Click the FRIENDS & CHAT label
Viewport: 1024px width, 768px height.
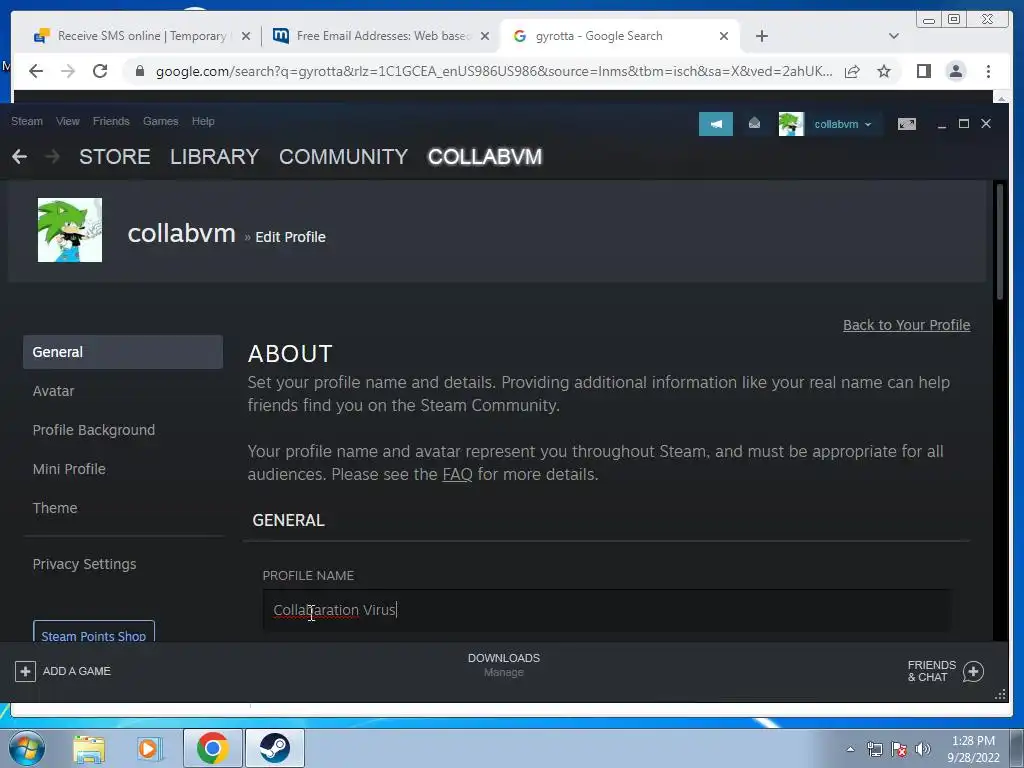(931, 671)
